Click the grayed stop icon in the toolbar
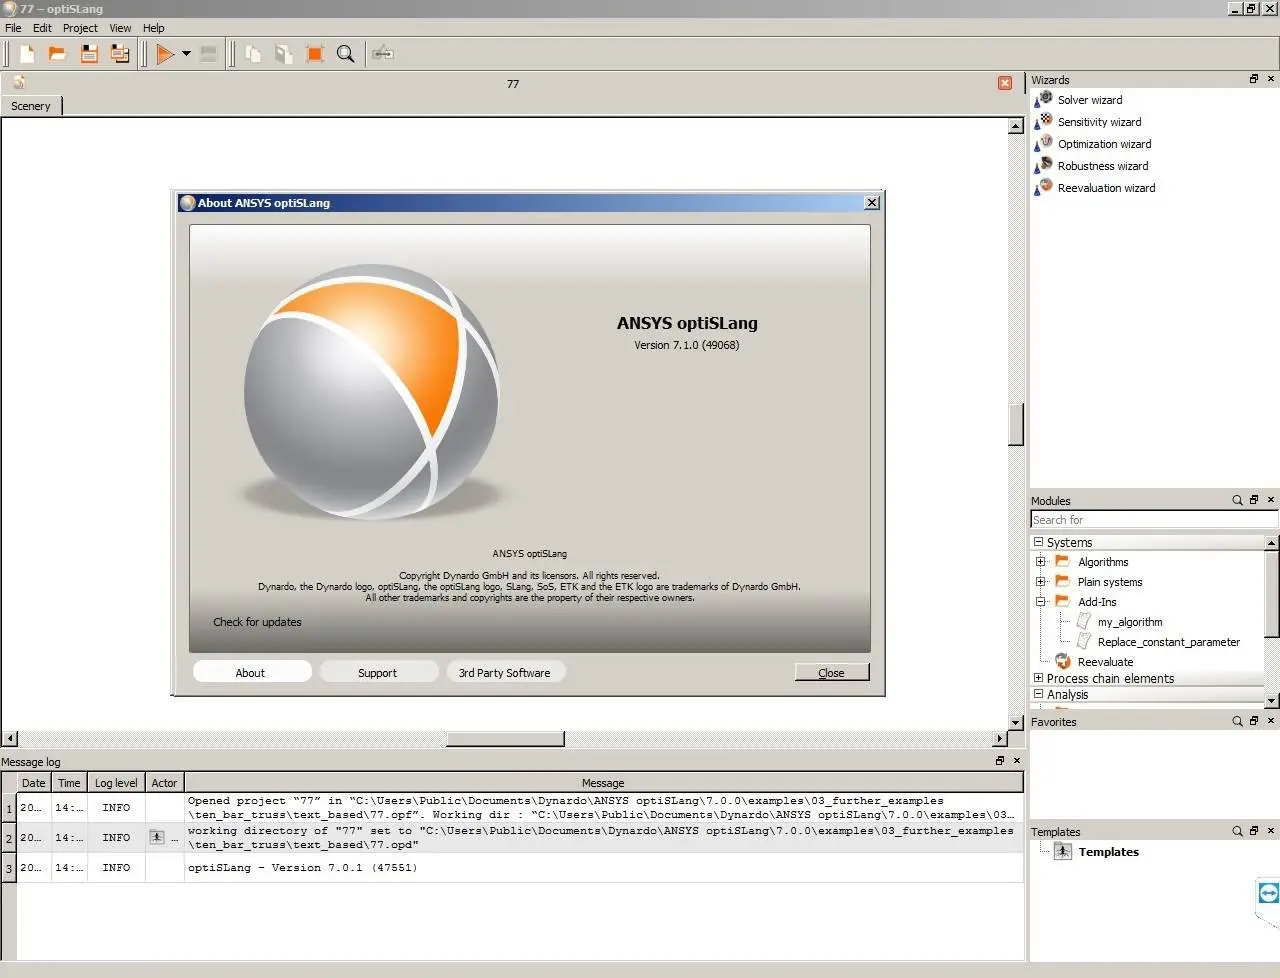This screenshot has height=978, width=1280. tap(208, 54)
